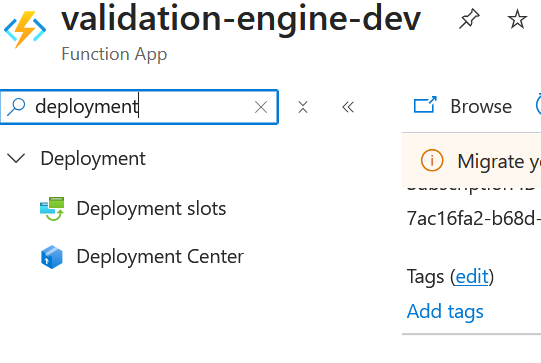
Task: Click the expand/collapse all menu groups icon
Action: tap(303, 107)
